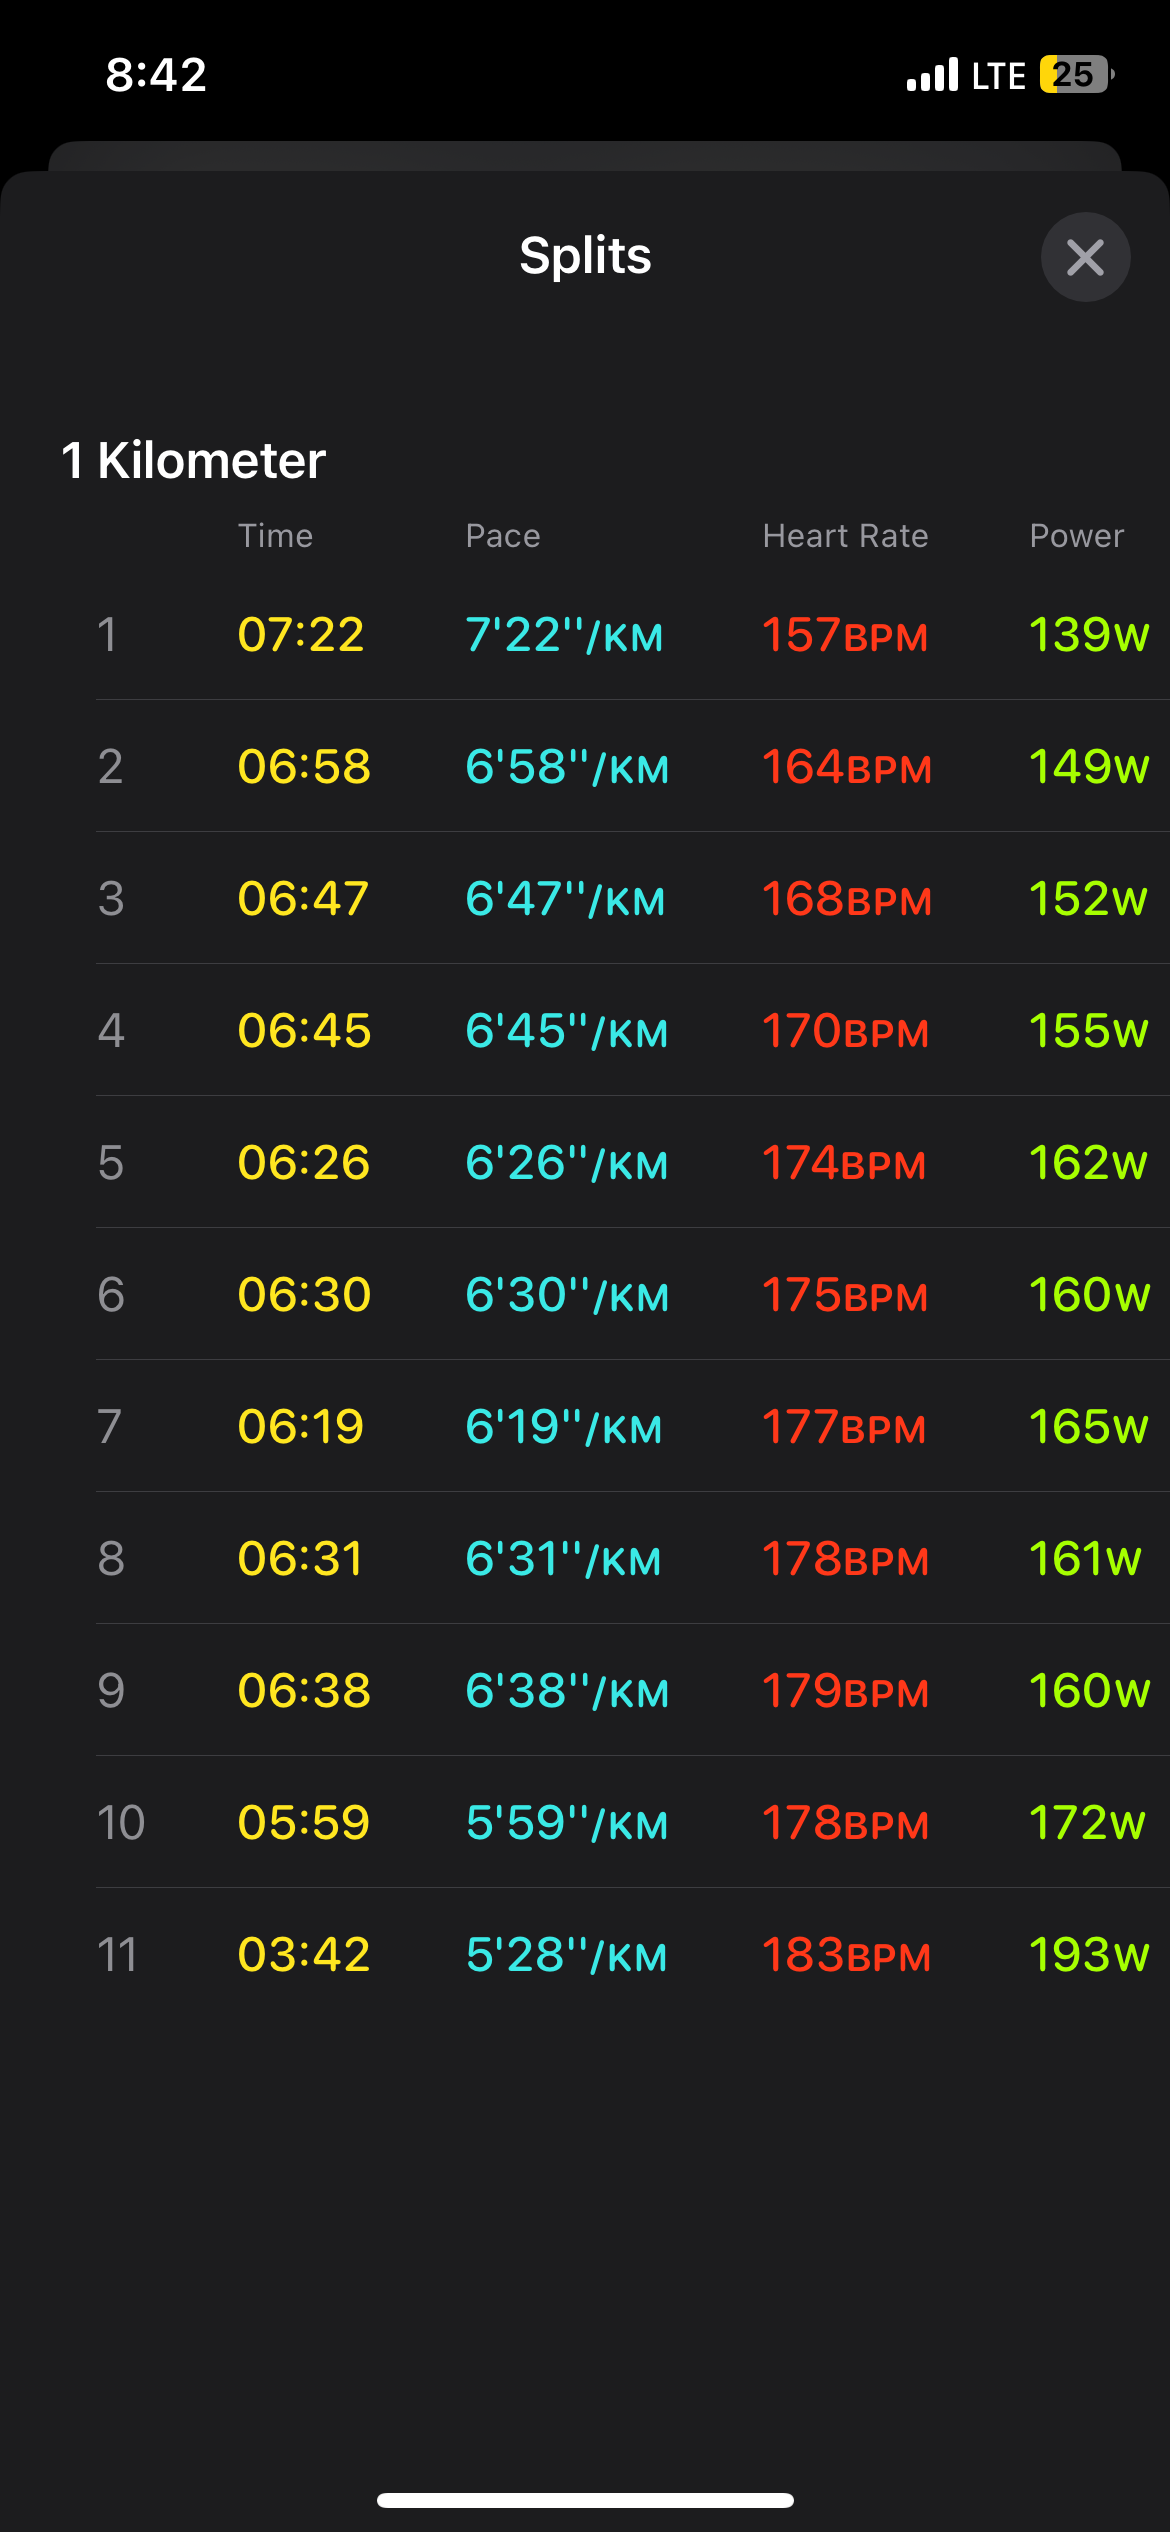Image resolution: width=1170 pixels, height=2532 pixels.
Task: Tap the LTE network indicator
Action: pos(998,76)
